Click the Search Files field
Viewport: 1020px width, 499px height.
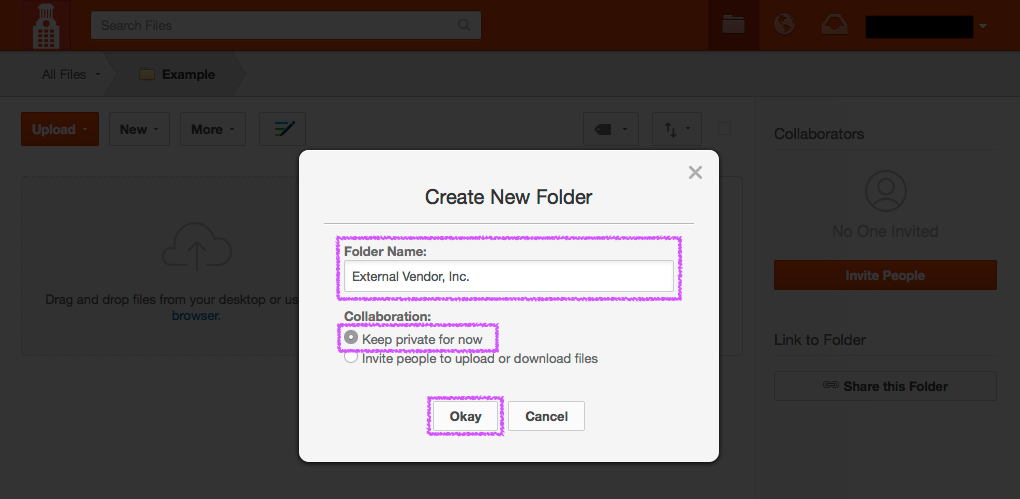[286, 25]
